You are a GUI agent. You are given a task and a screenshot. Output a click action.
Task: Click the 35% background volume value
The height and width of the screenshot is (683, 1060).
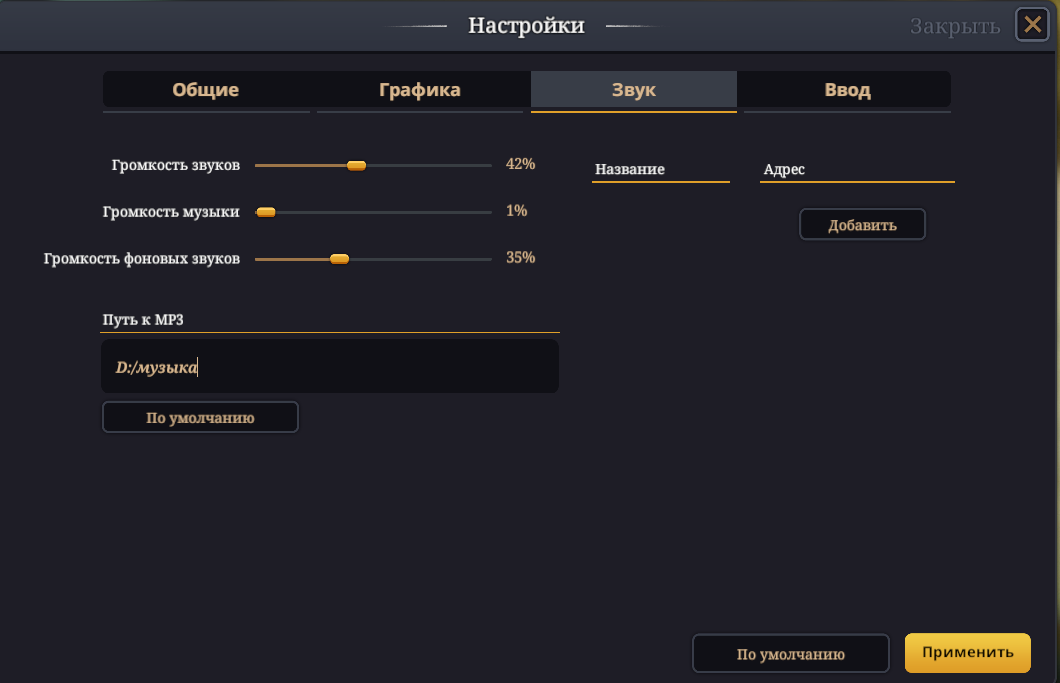coord(521,257)
